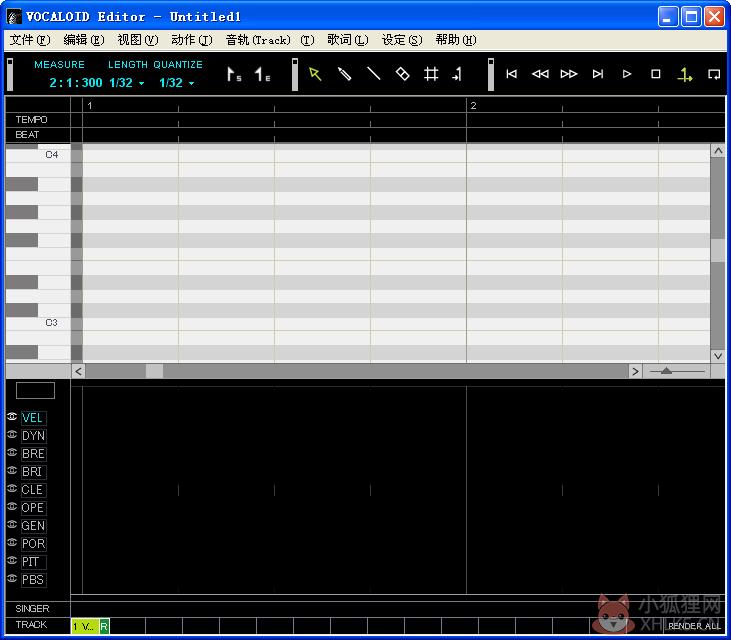Select the PIT control parameter
This screenshot has height=640, width=731.
coord(33,562)
